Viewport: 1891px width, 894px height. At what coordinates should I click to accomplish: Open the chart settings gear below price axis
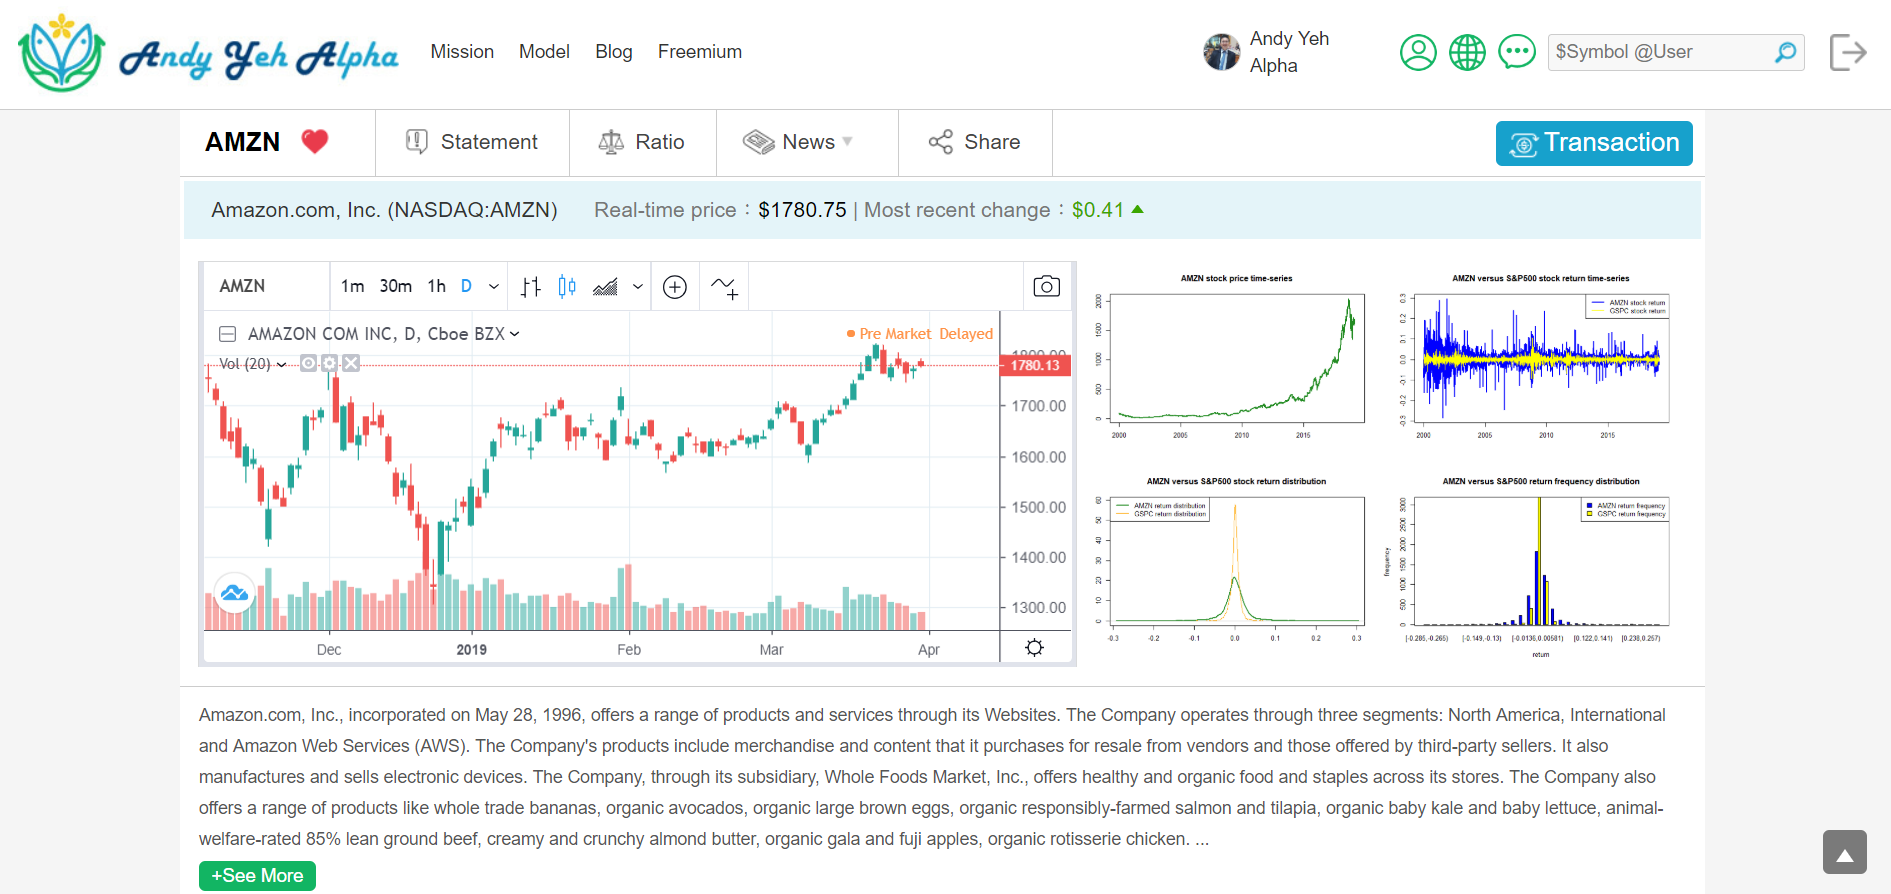click(x=1035, y=647)
